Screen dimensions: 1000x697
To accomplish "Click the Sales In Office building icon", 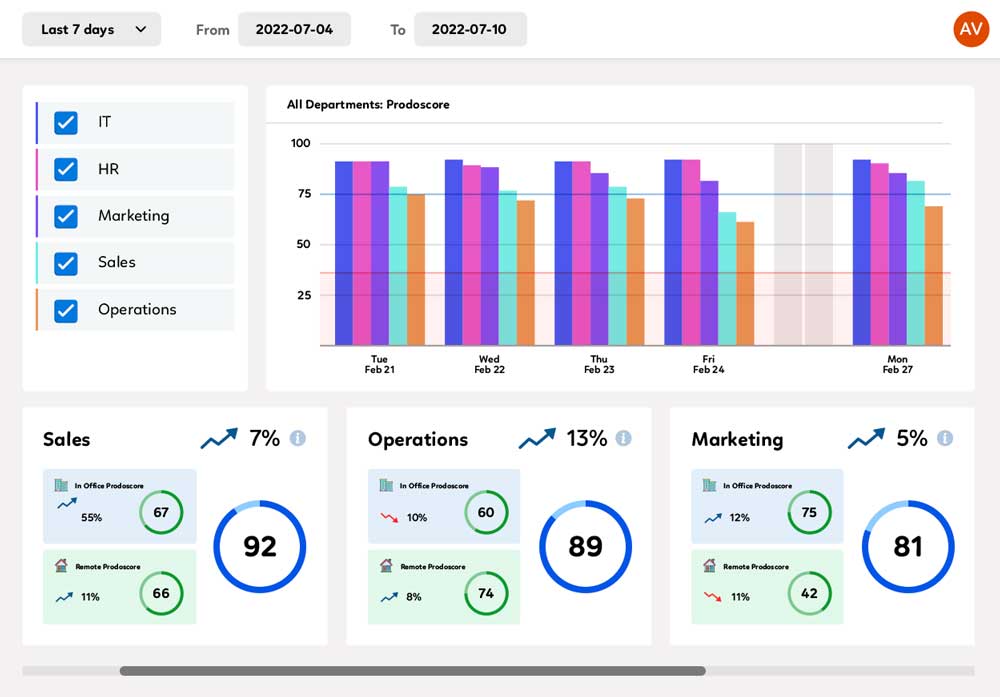I will [x=61, y=485].
